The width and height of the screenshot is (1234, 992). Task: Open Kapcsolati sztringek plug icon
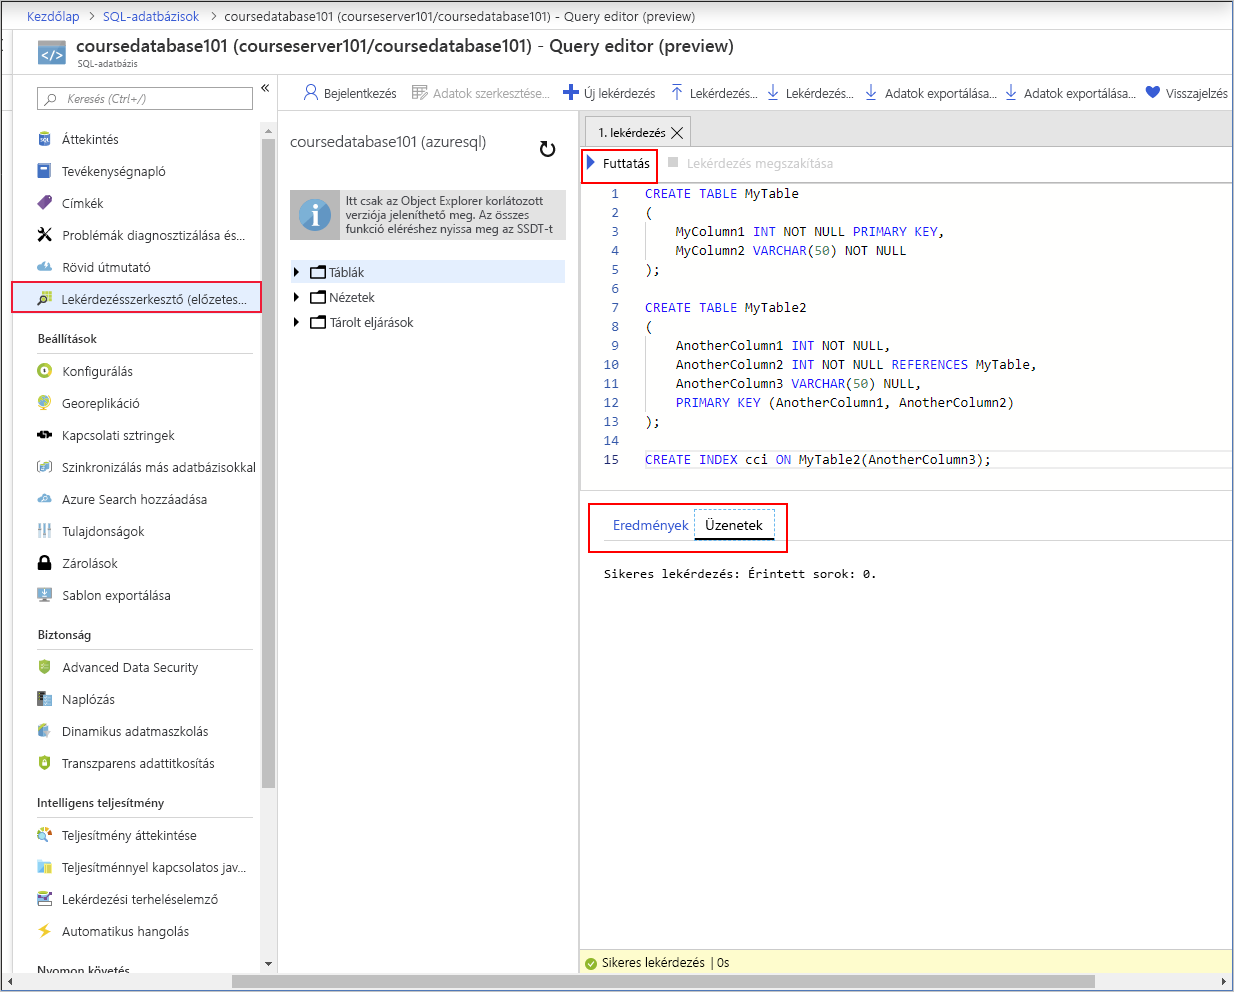click(44, 435)
